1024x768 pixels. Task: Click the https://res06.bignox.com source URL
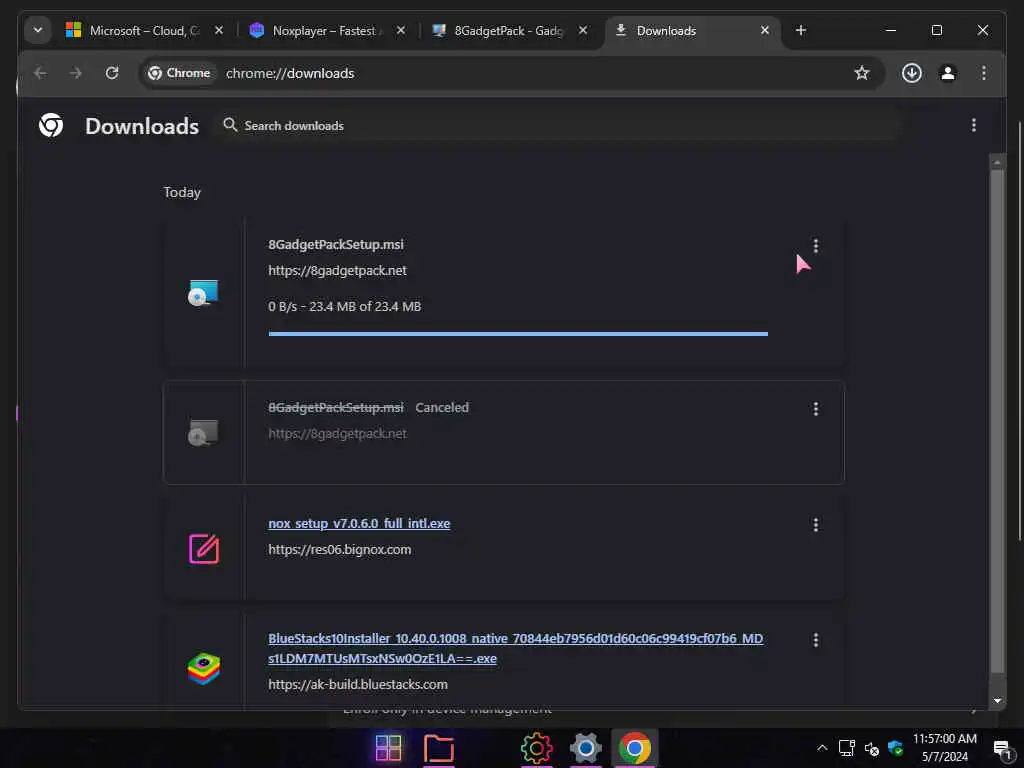point(340,550)
